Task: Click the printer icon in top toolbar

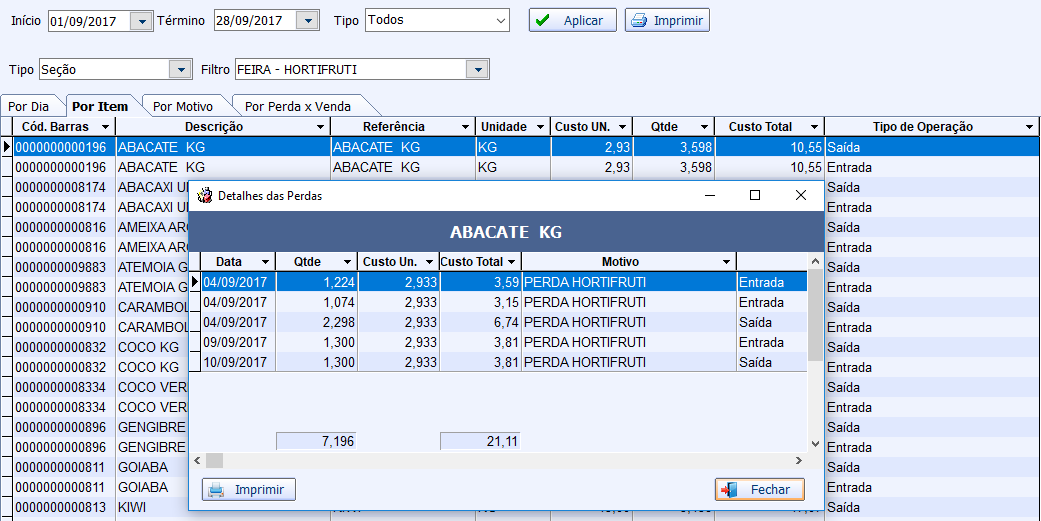Action: tap(638, 21)
